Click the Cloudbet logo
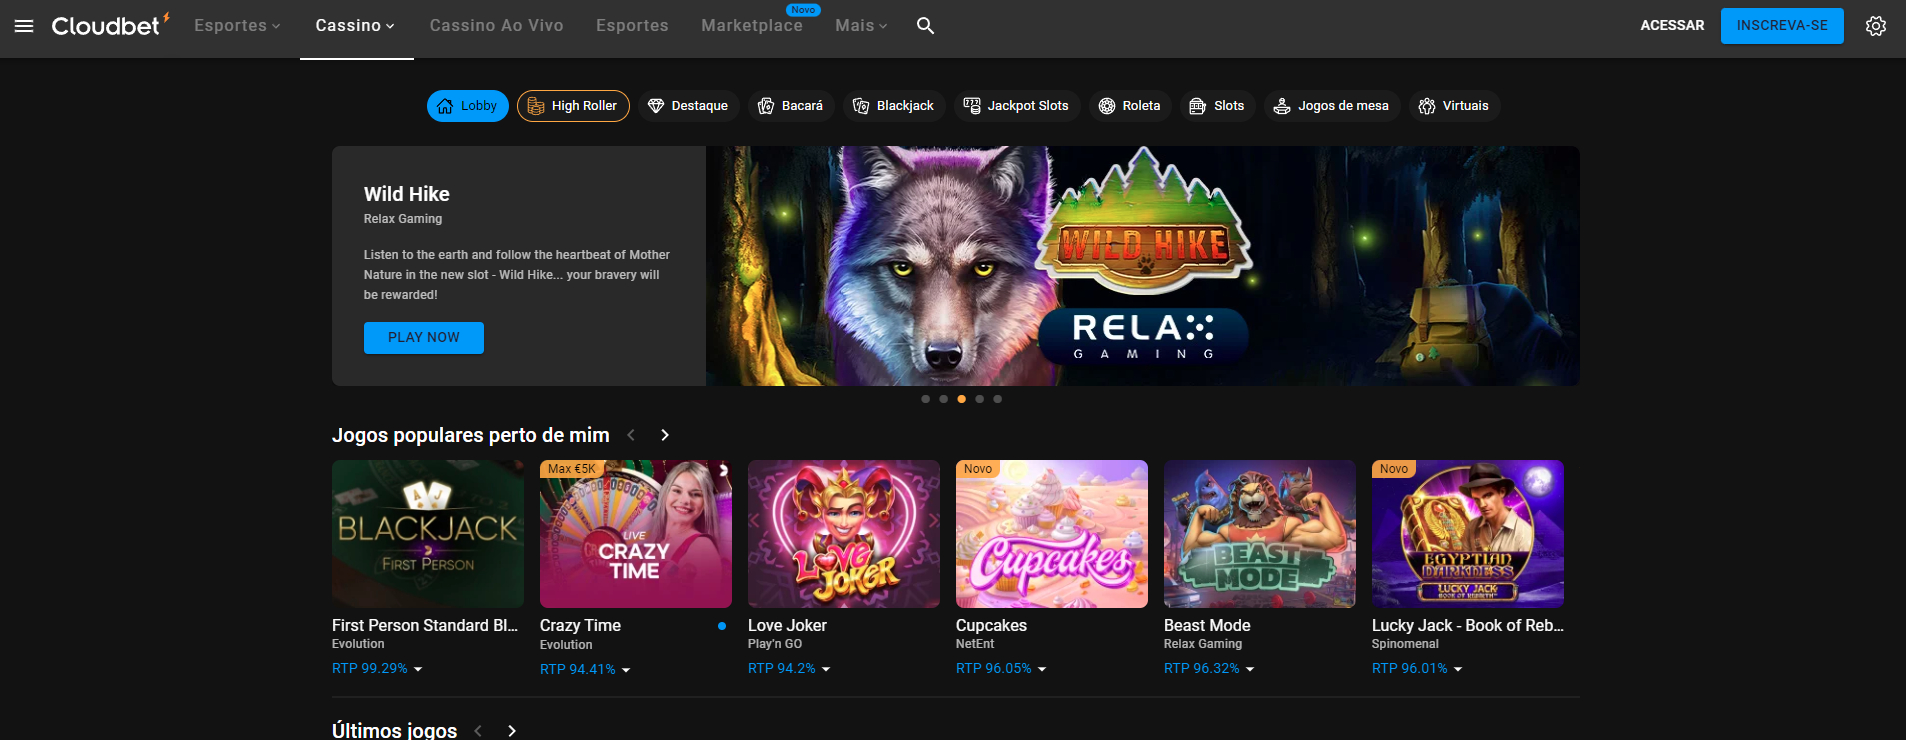Screen dimensions: 1906x740 pyautogui.click(x=110, y=25)
